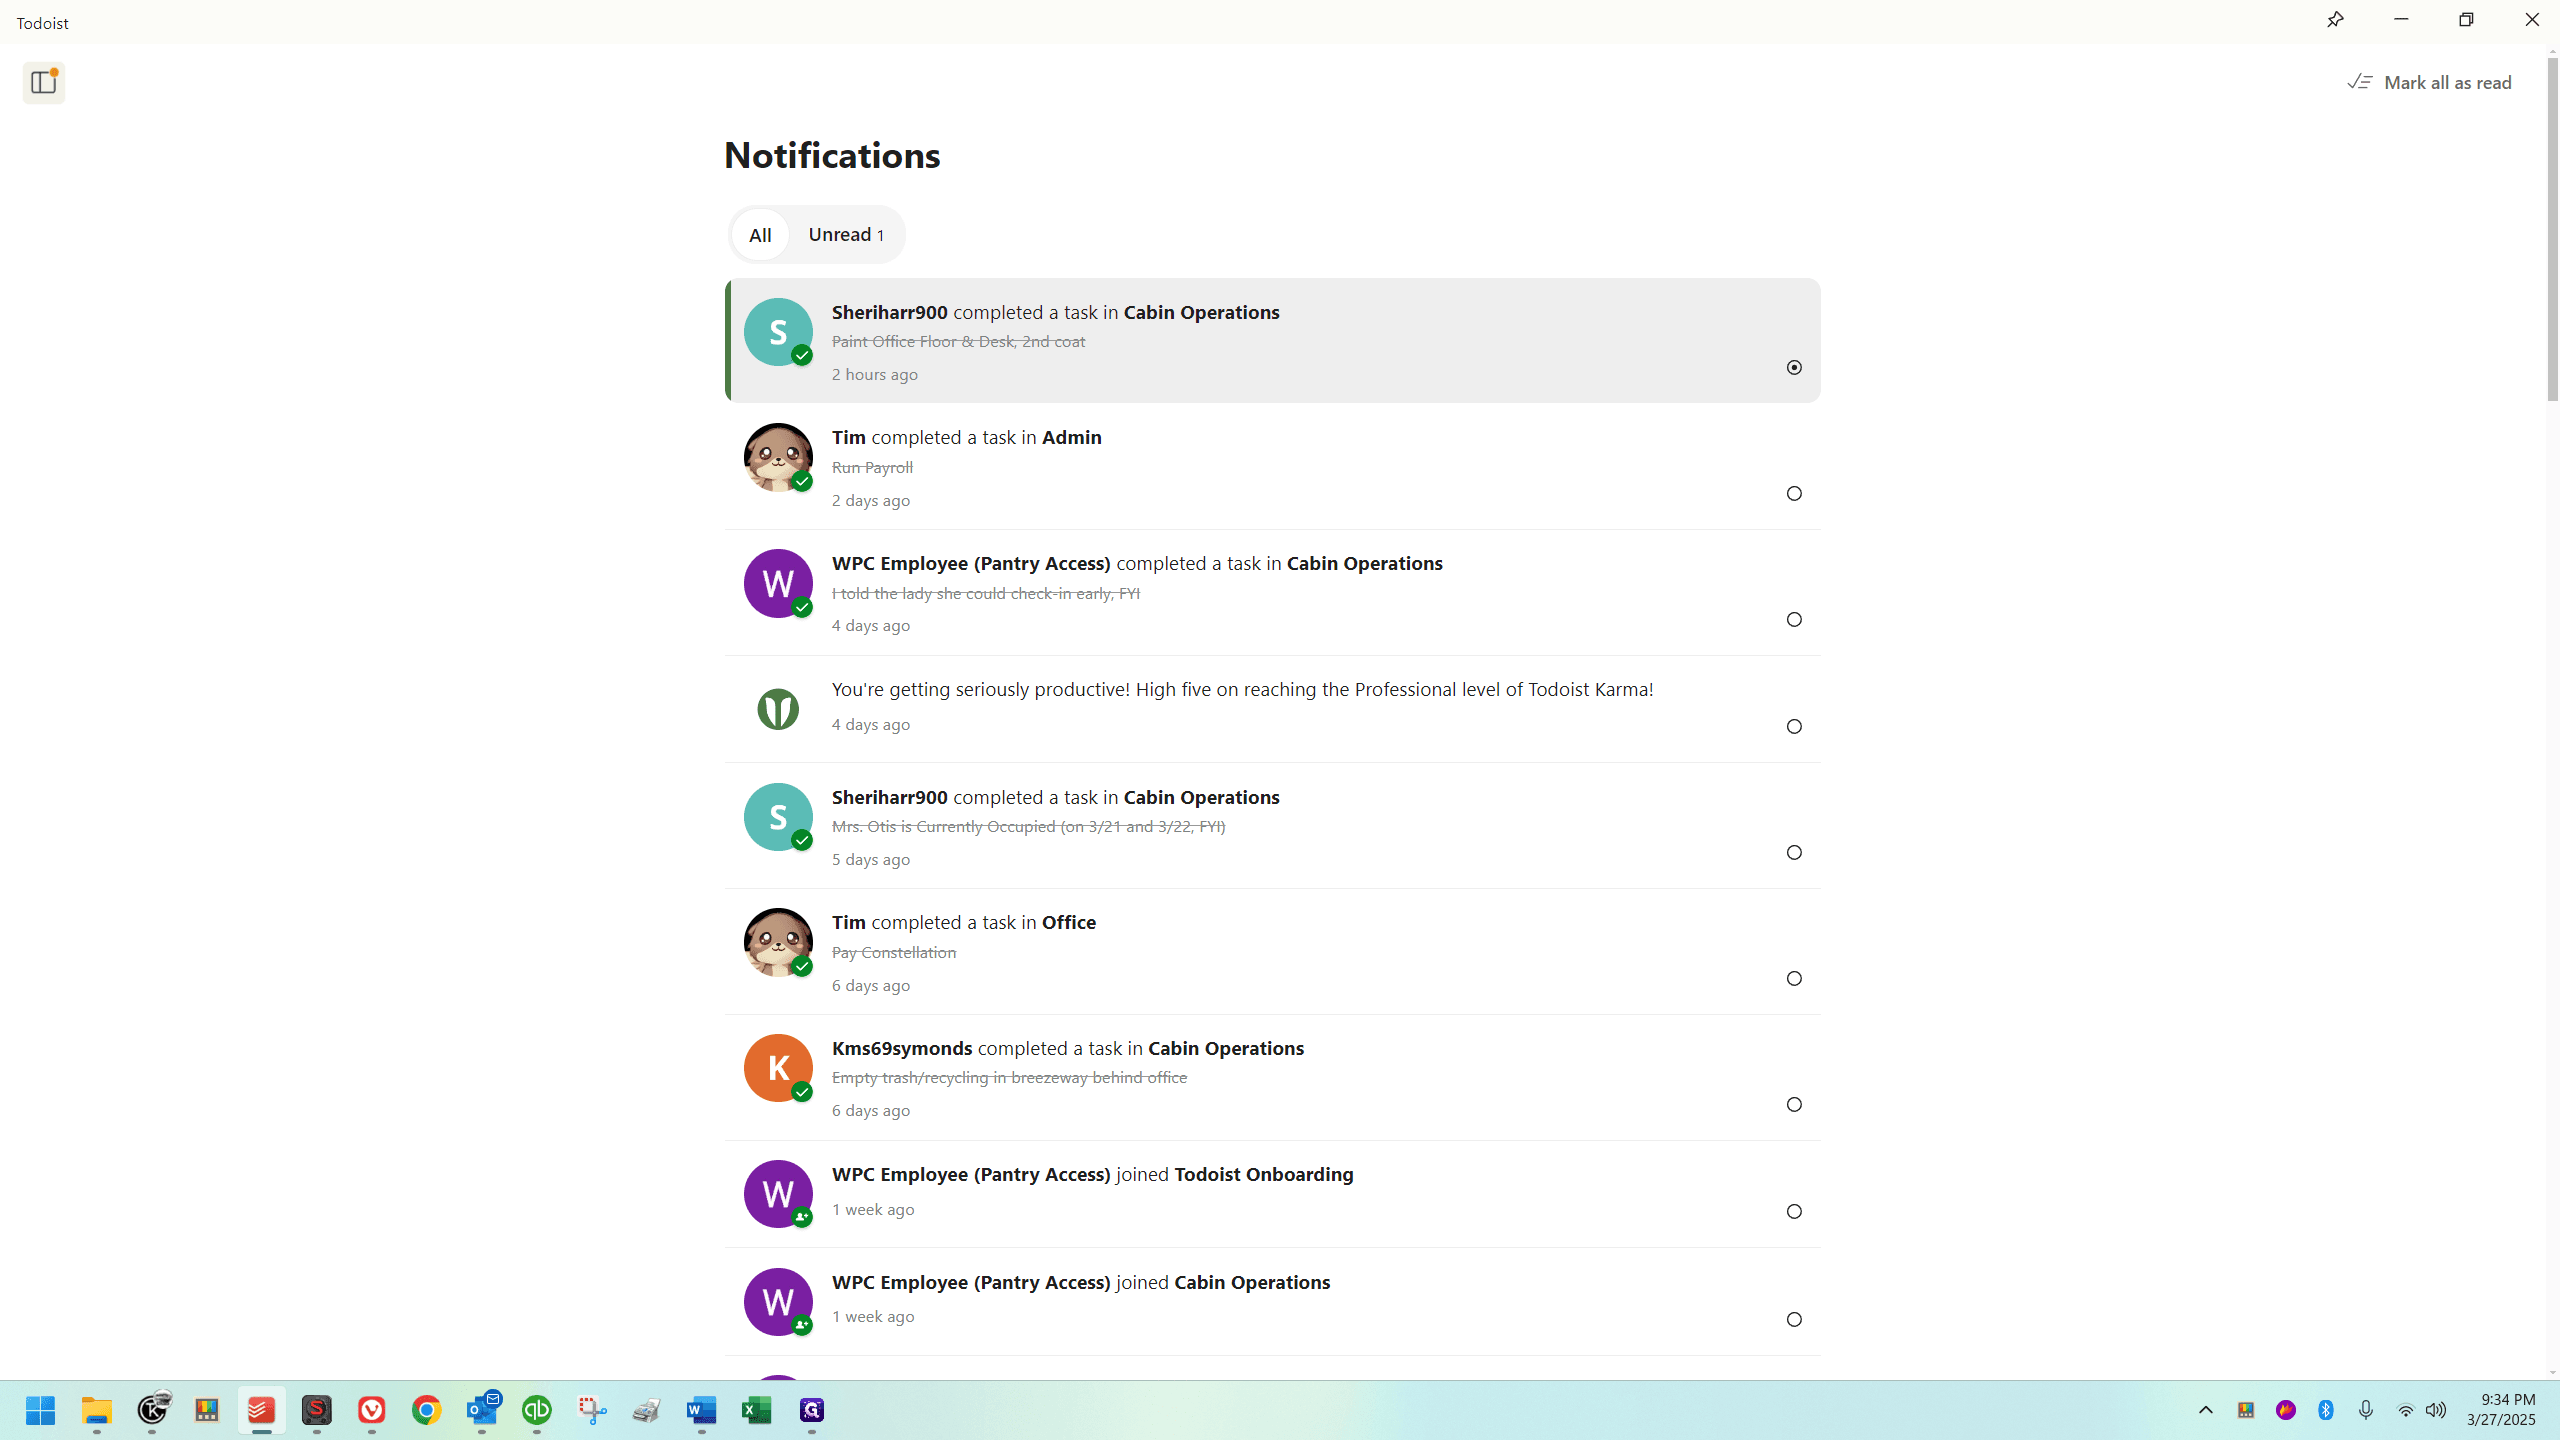Screen dimensions: 2560x1440
Task: Open the Professional level Karma notification
Action: 1272,709
